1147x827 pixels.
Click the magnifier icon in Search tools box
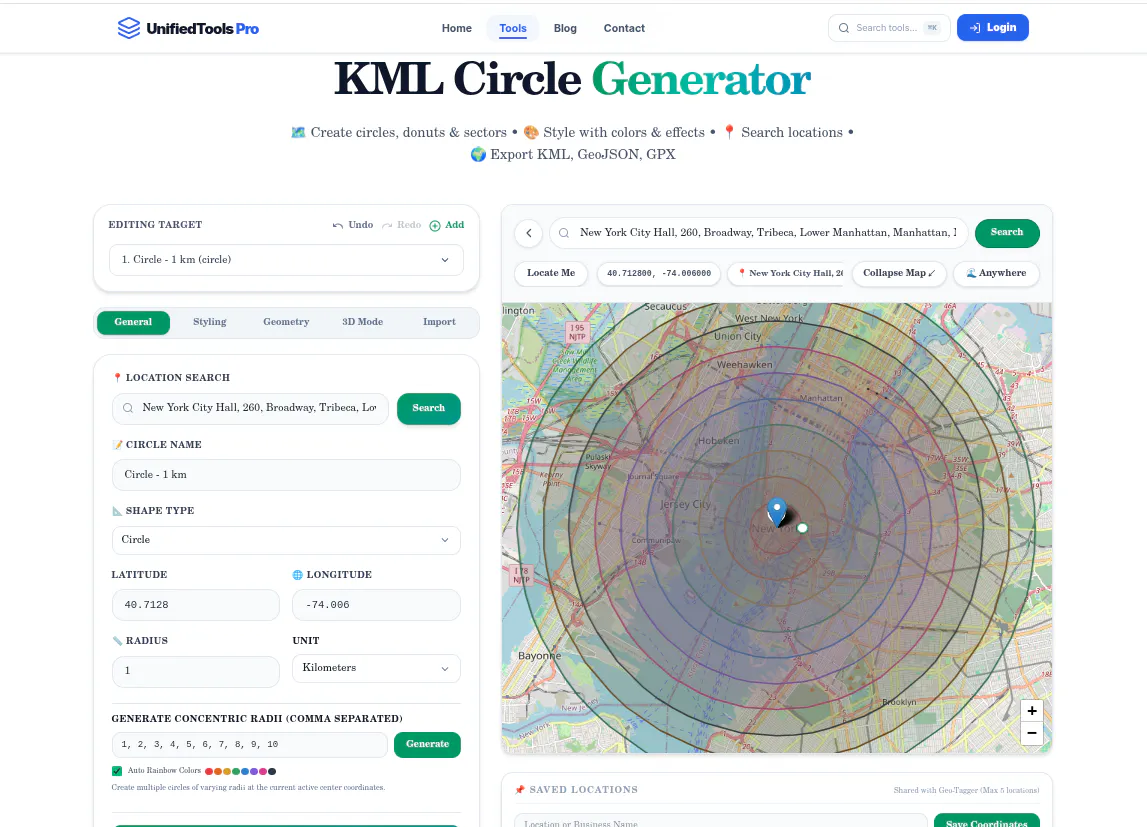tap(843, 28)
